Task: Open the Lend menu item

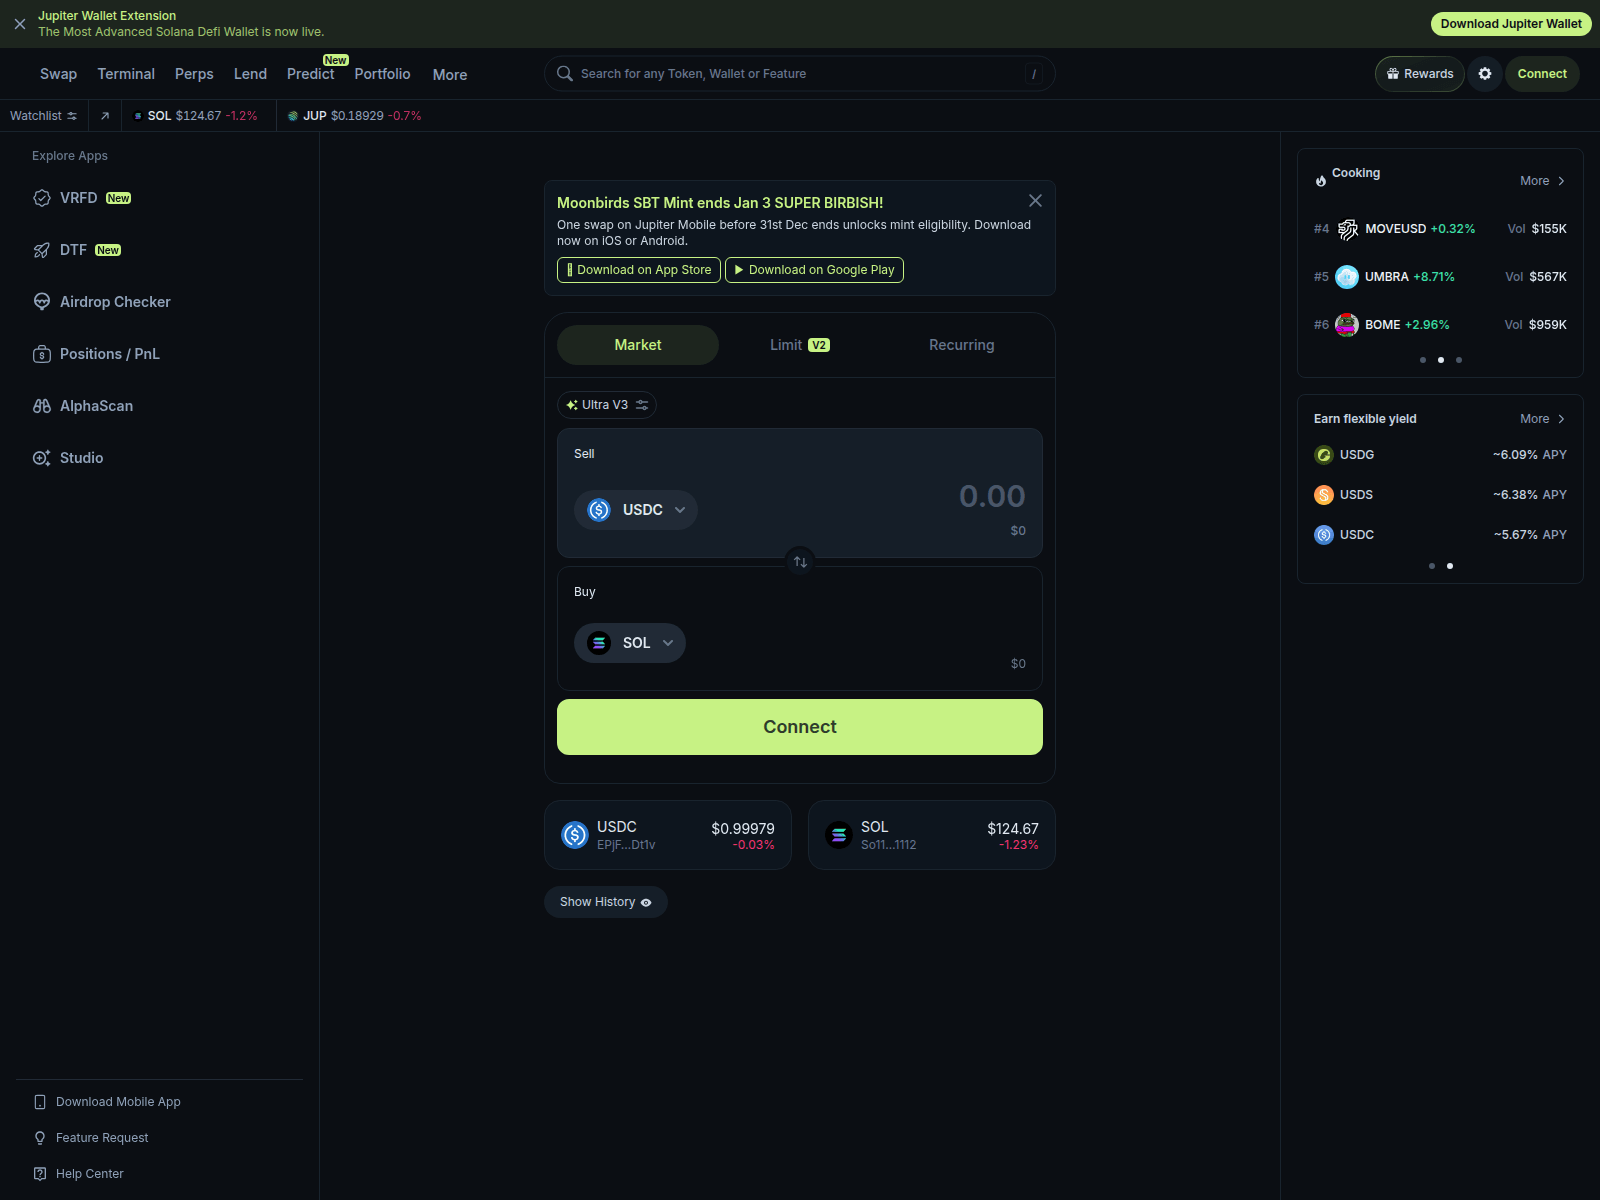Action: 250,74
